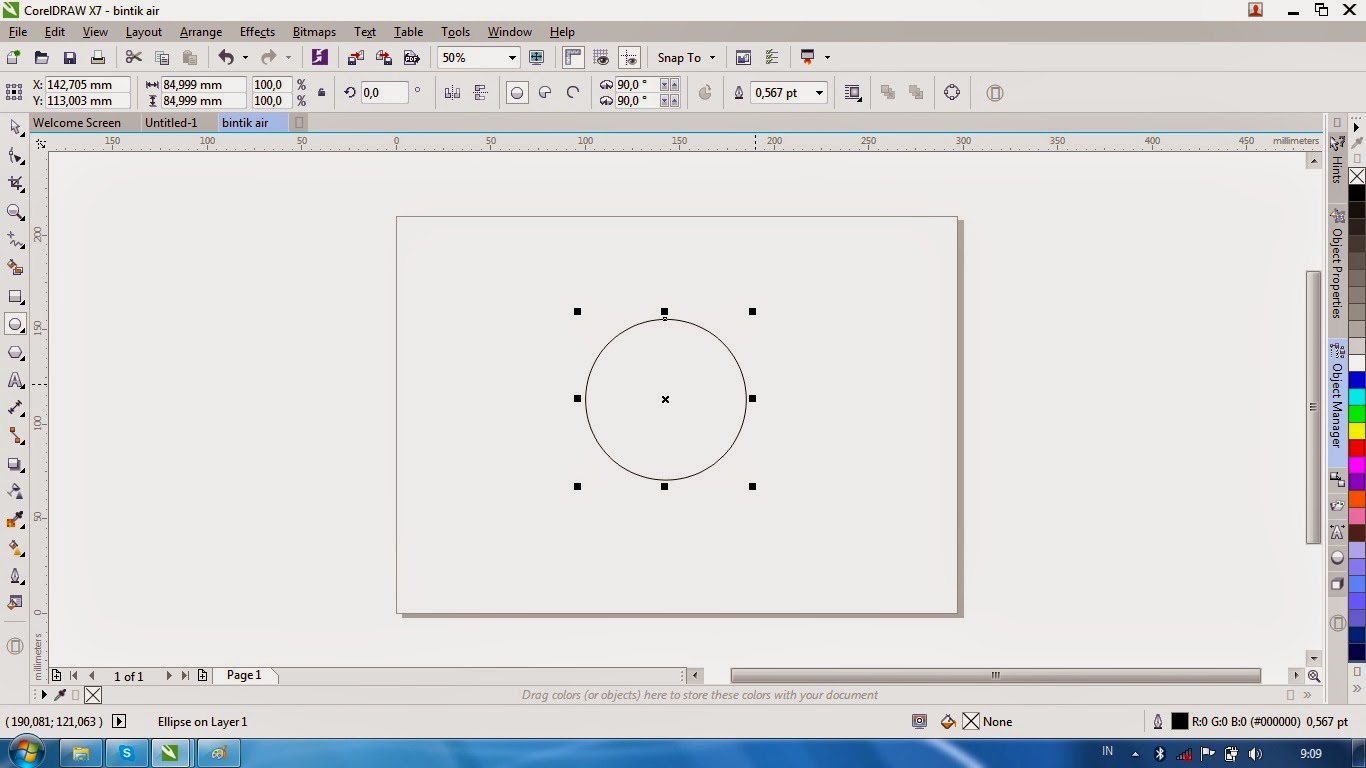Toggle show guidelines button
This screenshot has height=768, width=1366.
tap(629, 58)
